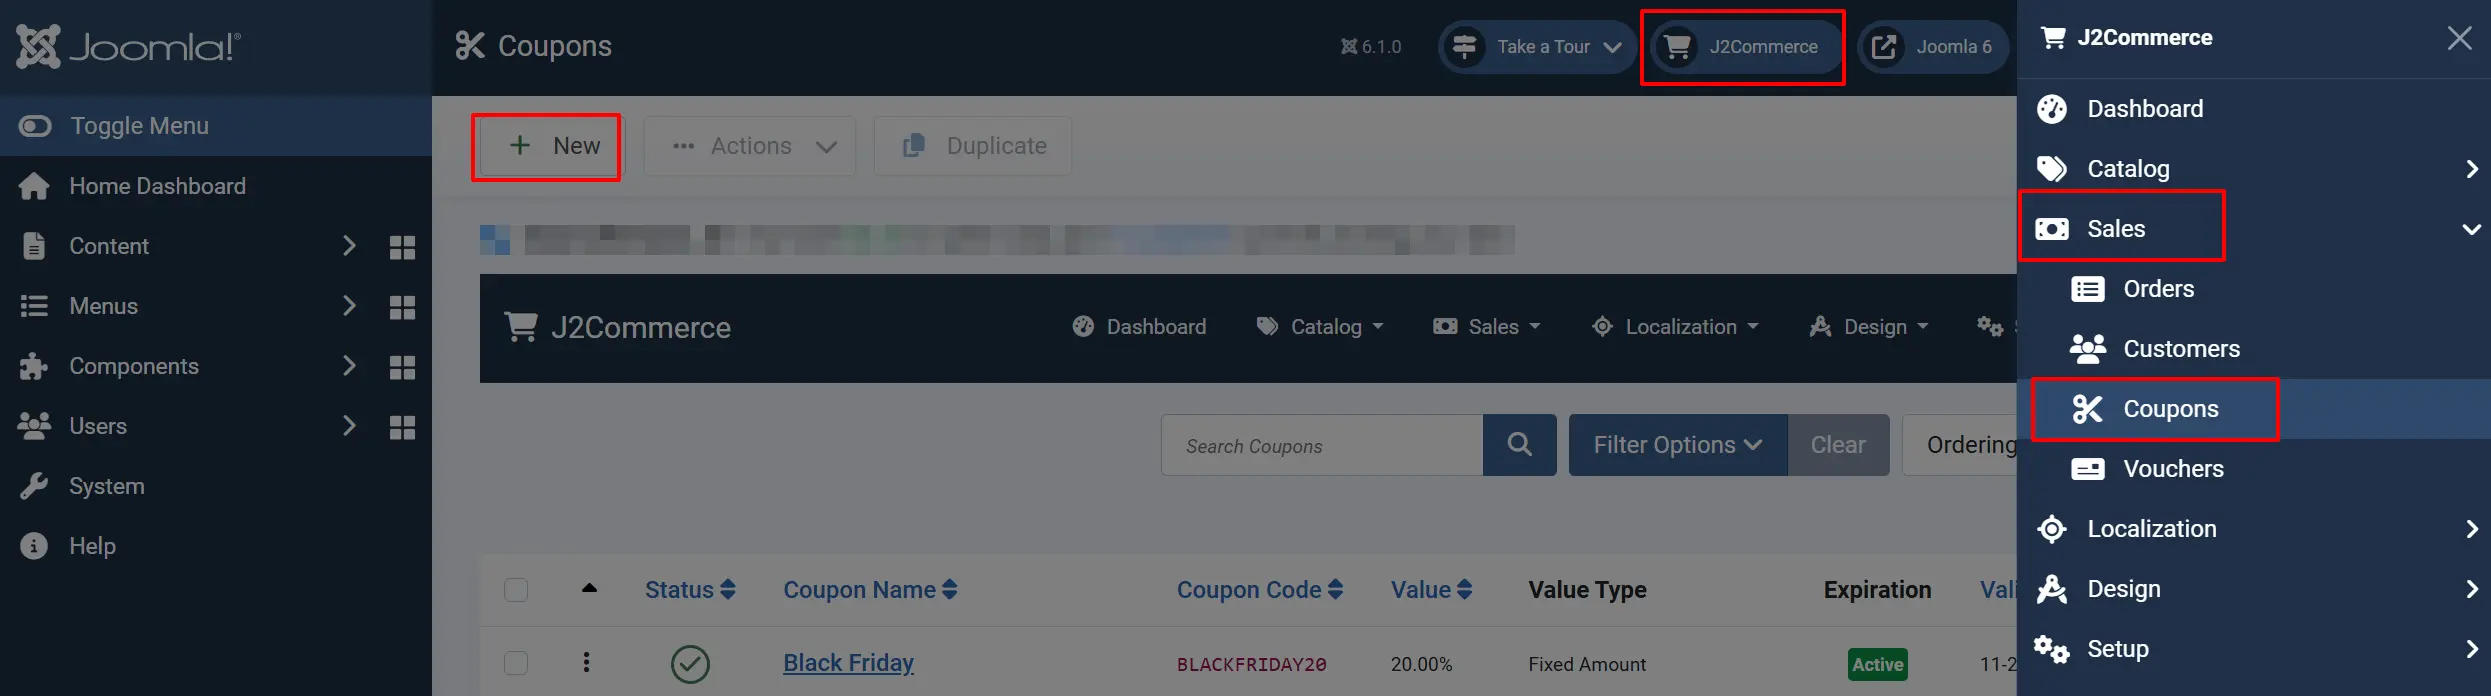
Task: Toggle the sidebar menu switch
Action: point(35,126)
